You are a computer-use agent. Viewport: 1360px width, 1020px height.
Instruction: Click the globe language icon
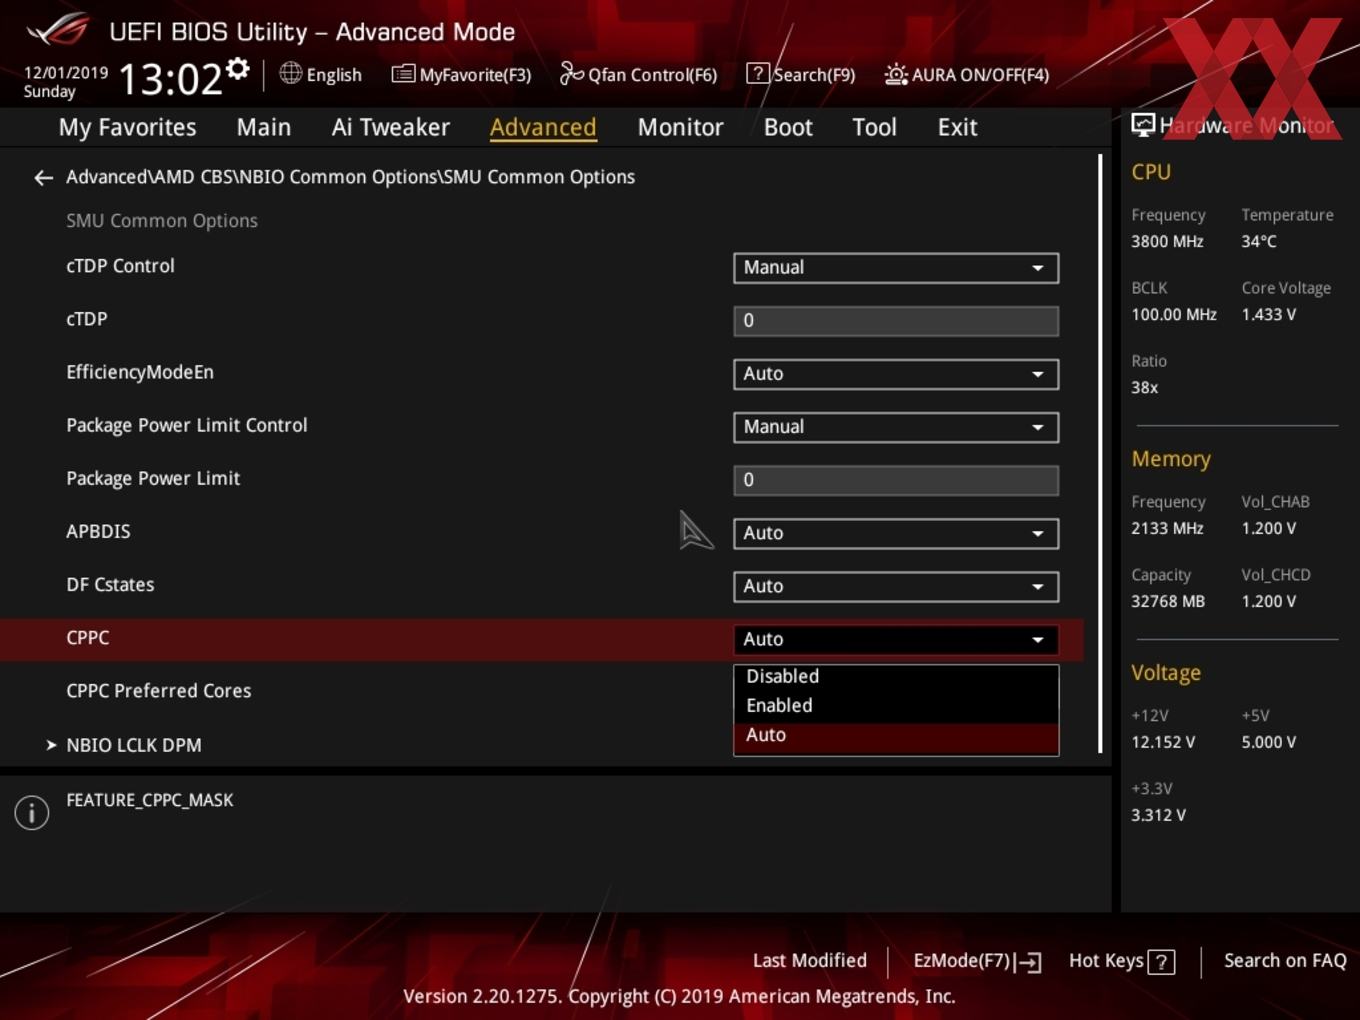click(x=290, y=73)
